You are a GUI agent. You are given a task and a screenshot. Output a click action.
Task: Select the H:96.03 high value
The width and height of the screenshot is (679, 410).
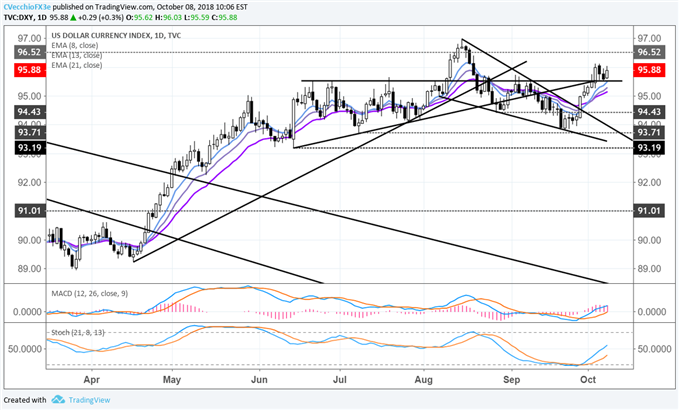[168, 18]
